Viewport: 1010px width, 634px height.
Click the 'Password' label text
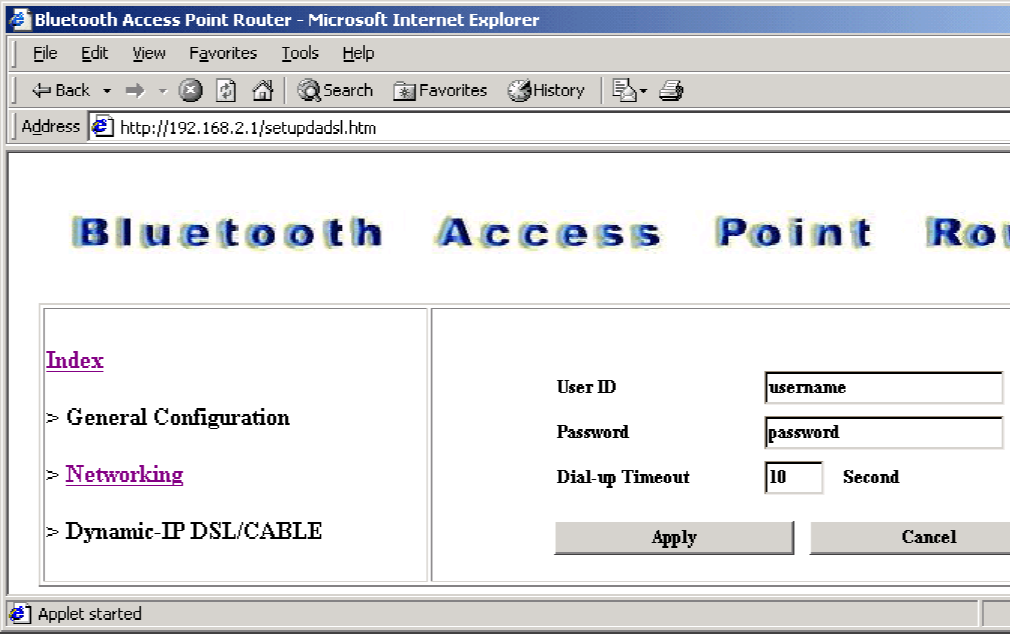coord(593,432)
